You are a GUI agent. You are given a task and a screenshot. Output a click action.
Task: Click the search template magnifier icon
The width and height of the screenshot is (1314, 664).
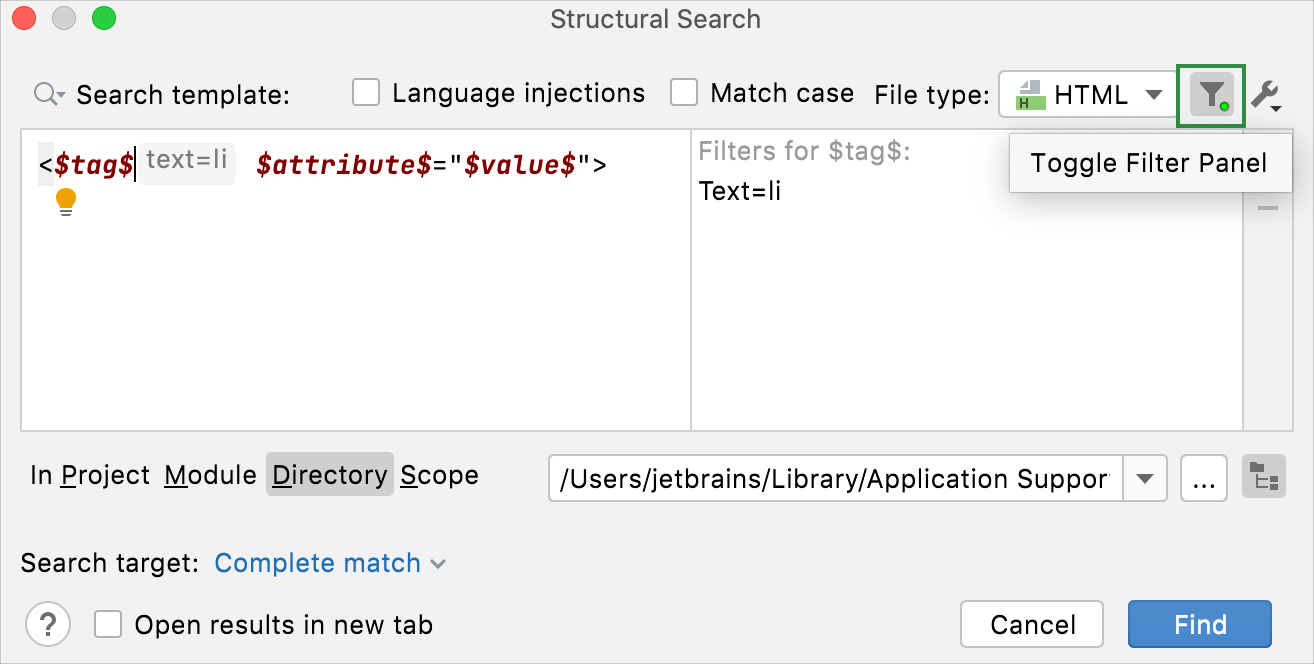click(x=46, y=95)
